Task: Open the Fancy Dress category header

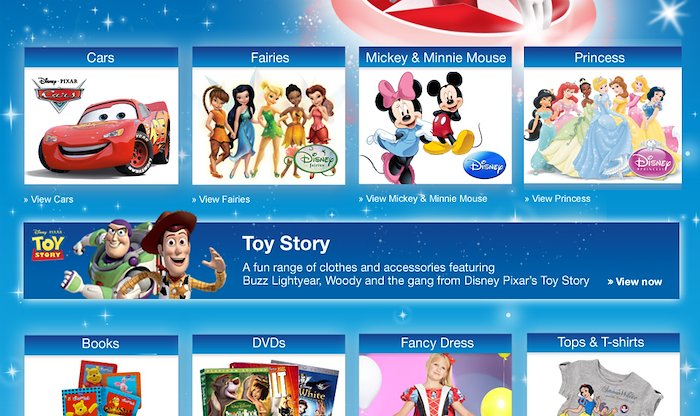Action: point(435,343)
